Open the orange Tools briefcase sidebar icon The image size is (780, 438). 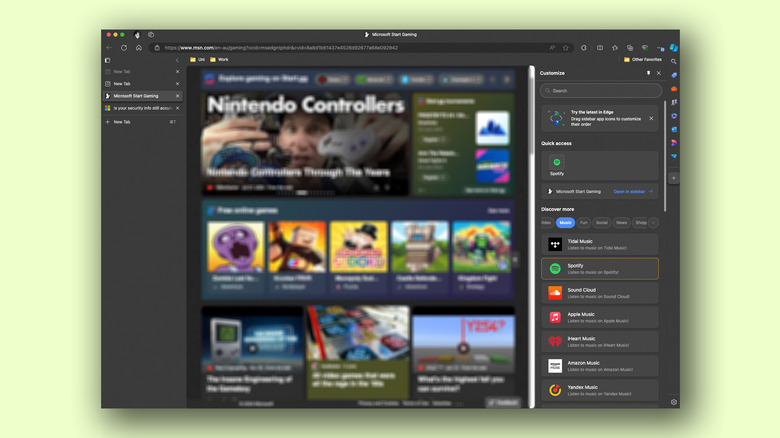click(674, 89)
